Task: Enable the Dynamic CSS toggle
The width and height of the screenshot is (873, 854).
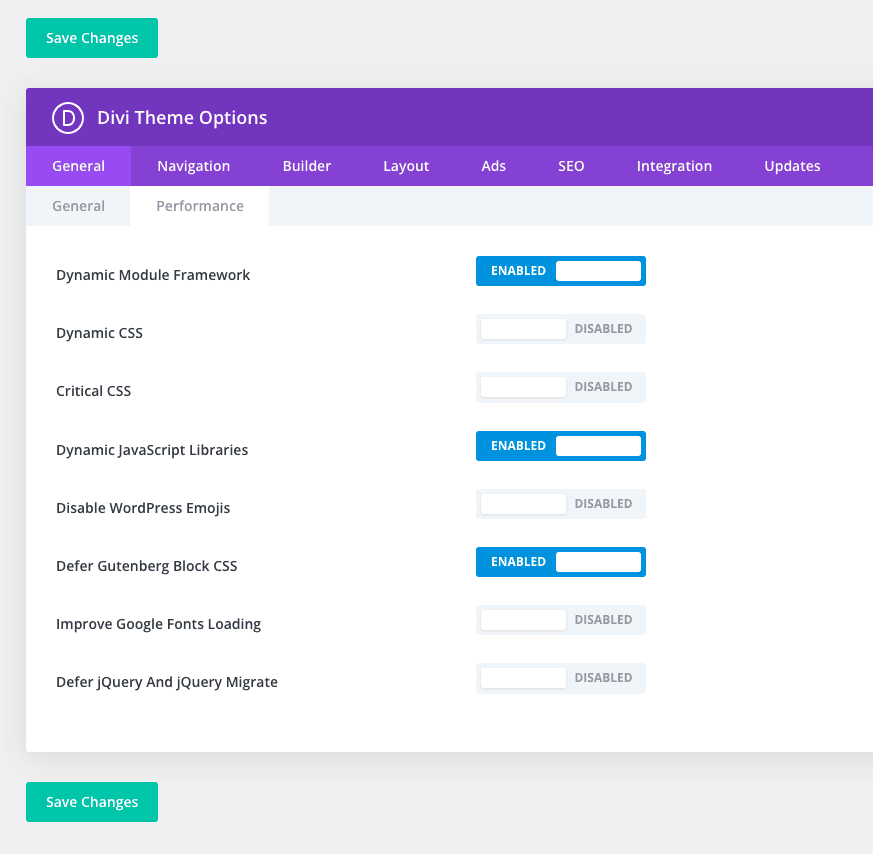Action: [561, 329]
